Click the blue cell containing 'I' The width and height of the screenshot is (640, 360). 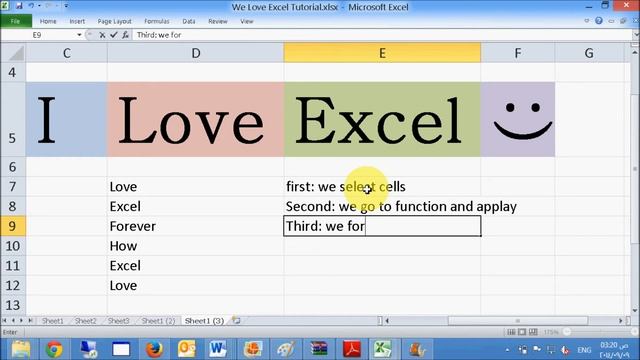click(x=67, y=120)
